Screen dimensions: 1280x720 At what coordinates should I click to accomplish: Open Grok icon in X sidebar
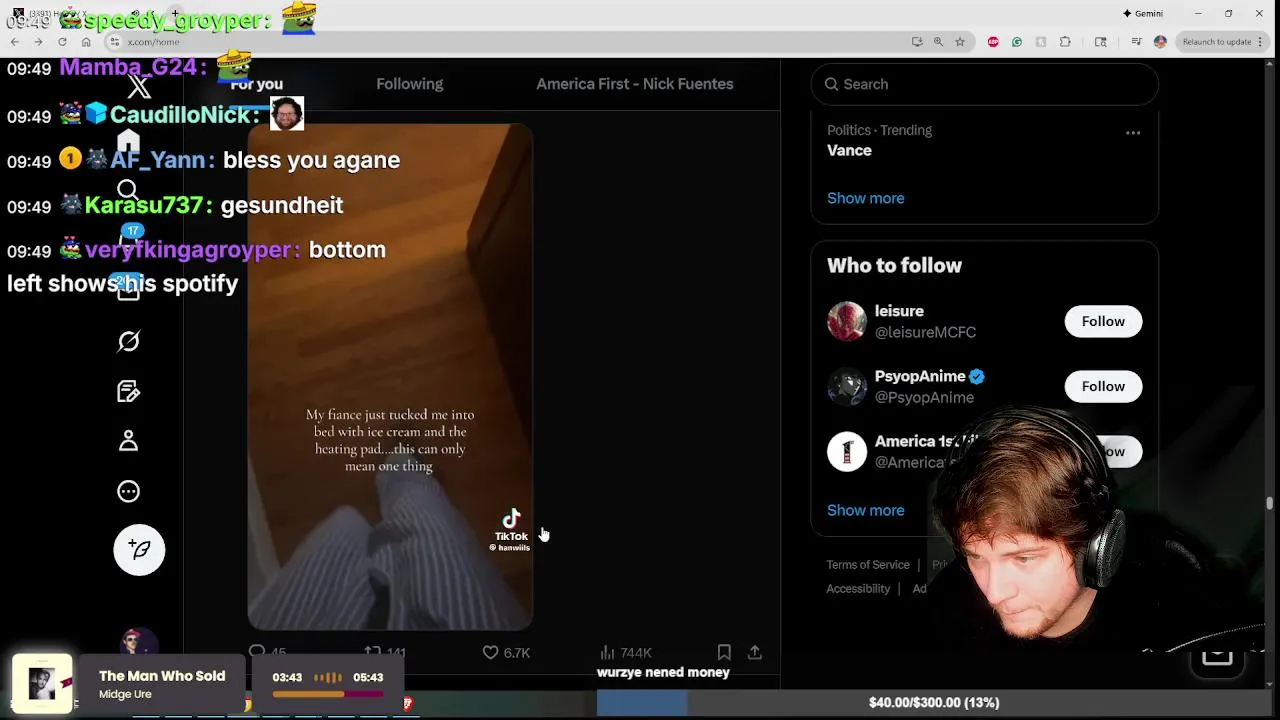pos(128,341)
